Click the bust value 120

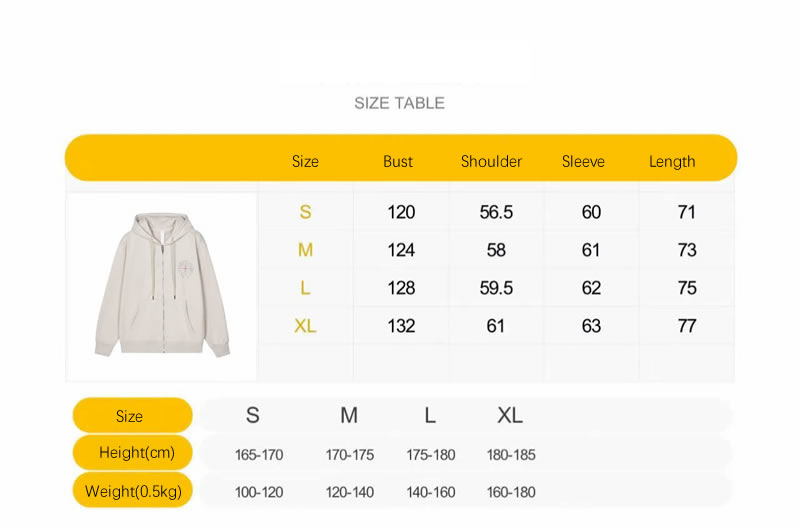coord(401,212)
